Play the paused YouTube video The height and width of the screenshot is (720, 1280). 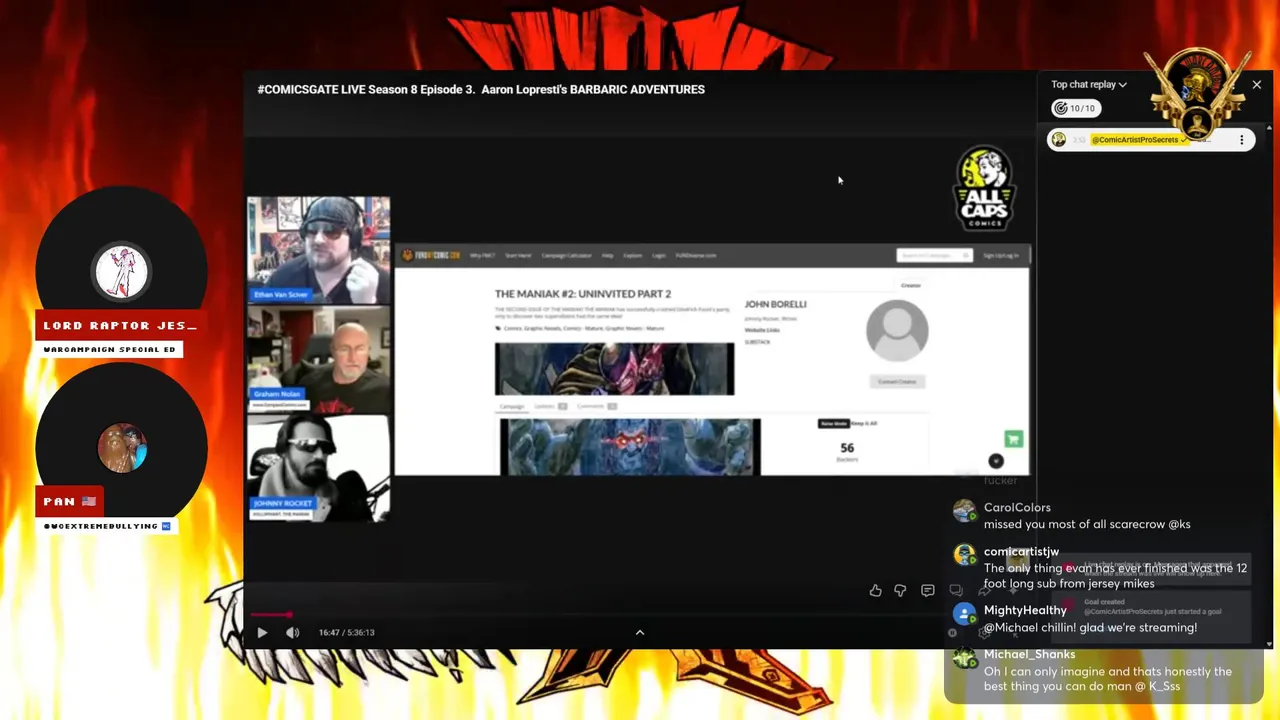262,632
